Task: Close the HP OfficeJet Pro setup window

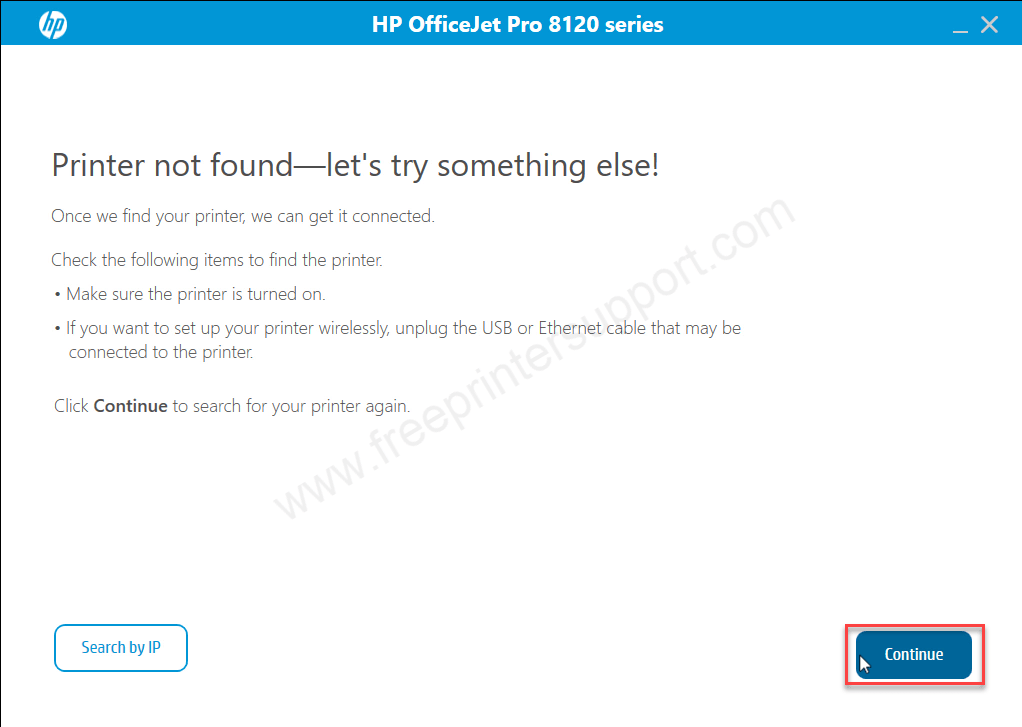Action: (989, 25)
